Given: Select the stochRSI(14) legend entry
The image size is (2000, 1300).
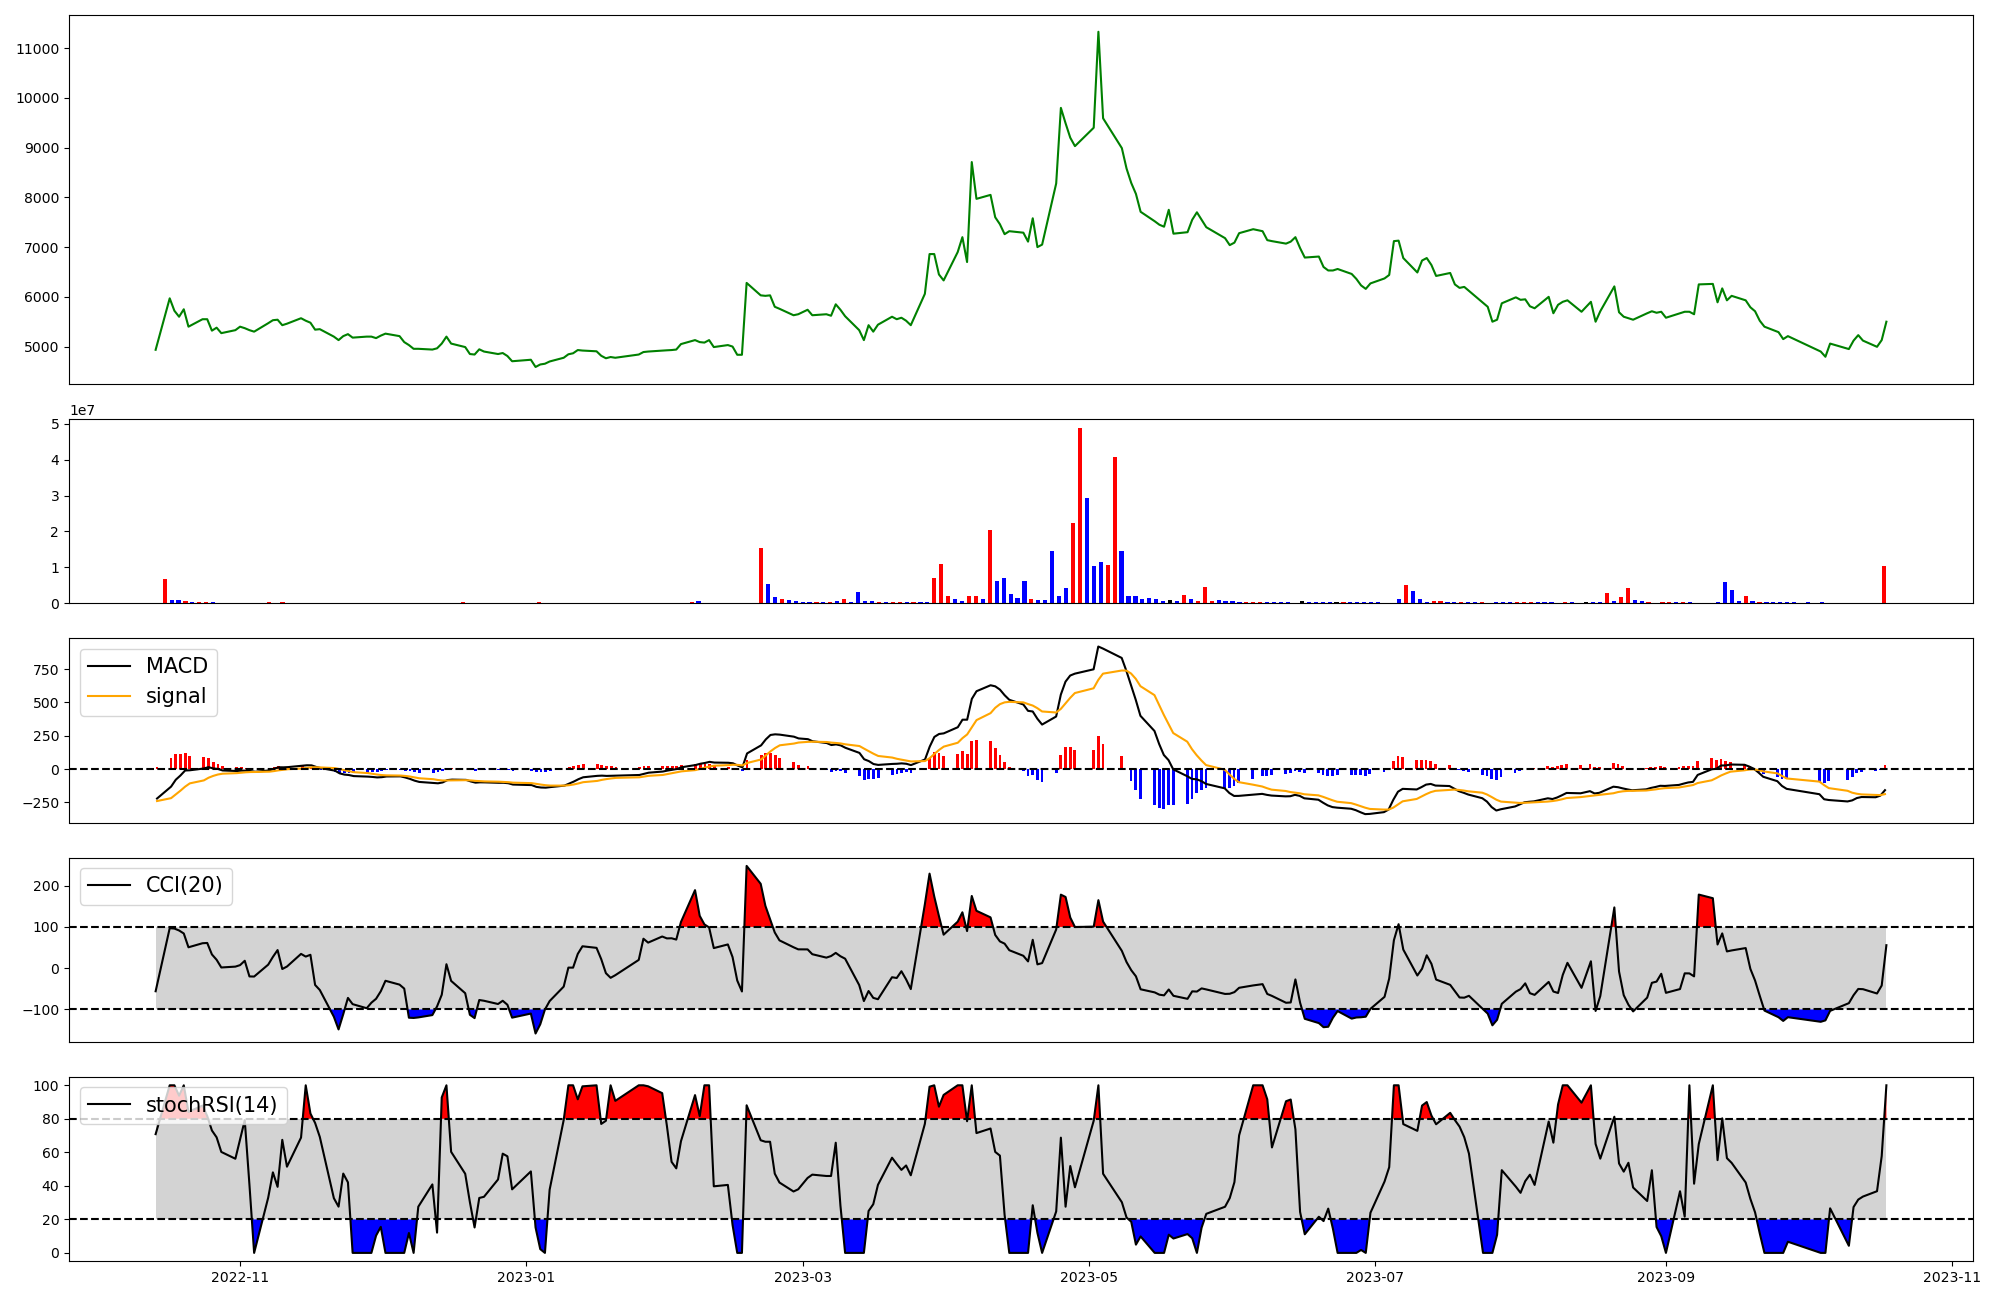Looking at the screenshot, I should [211, 1104].
